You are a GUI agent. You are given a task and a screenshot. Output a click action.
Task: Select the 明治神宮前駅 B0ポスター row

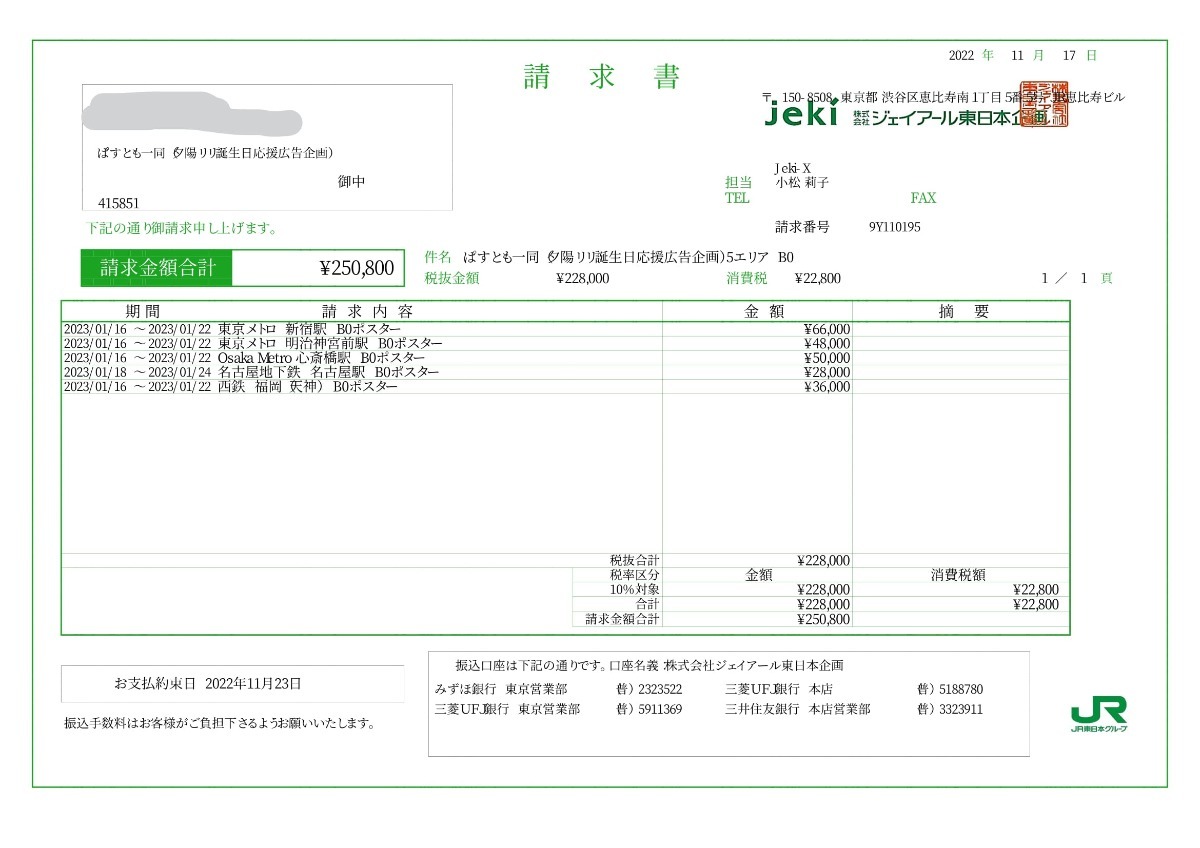click(x=565, y=343)
